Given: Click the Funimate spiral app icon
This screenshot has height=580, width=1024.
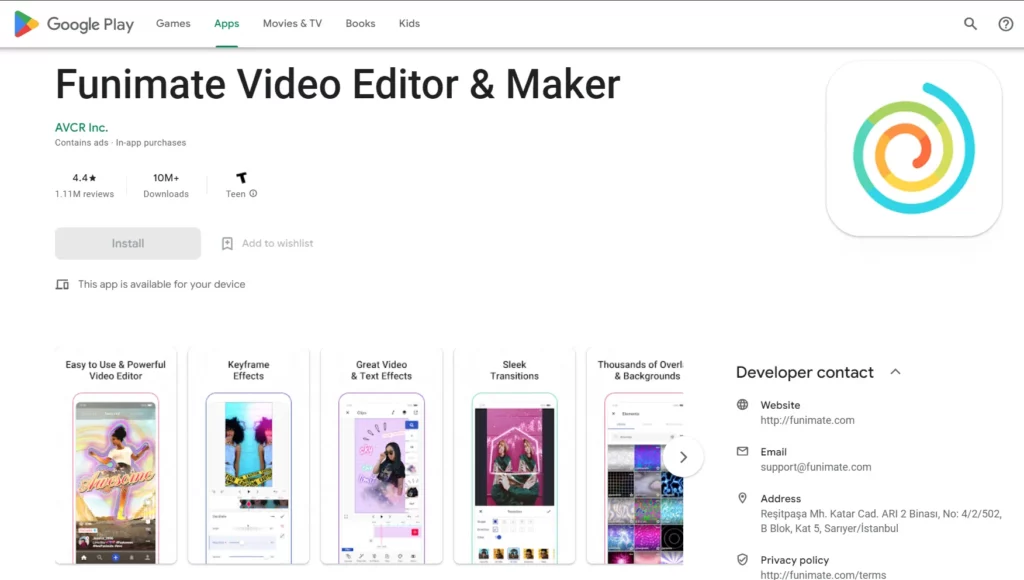Looking at the screenshot, I should (x=914, y=149).
